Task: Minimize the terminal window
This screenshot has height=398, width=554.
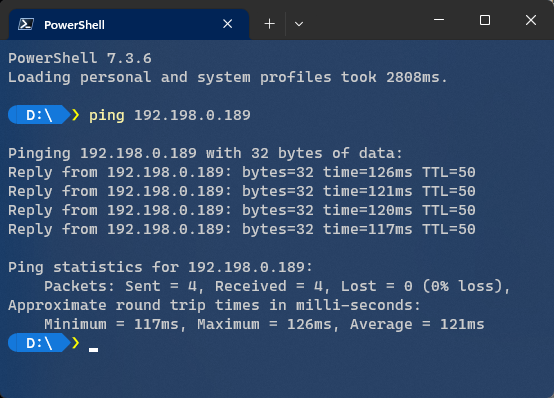Action: 439,20
